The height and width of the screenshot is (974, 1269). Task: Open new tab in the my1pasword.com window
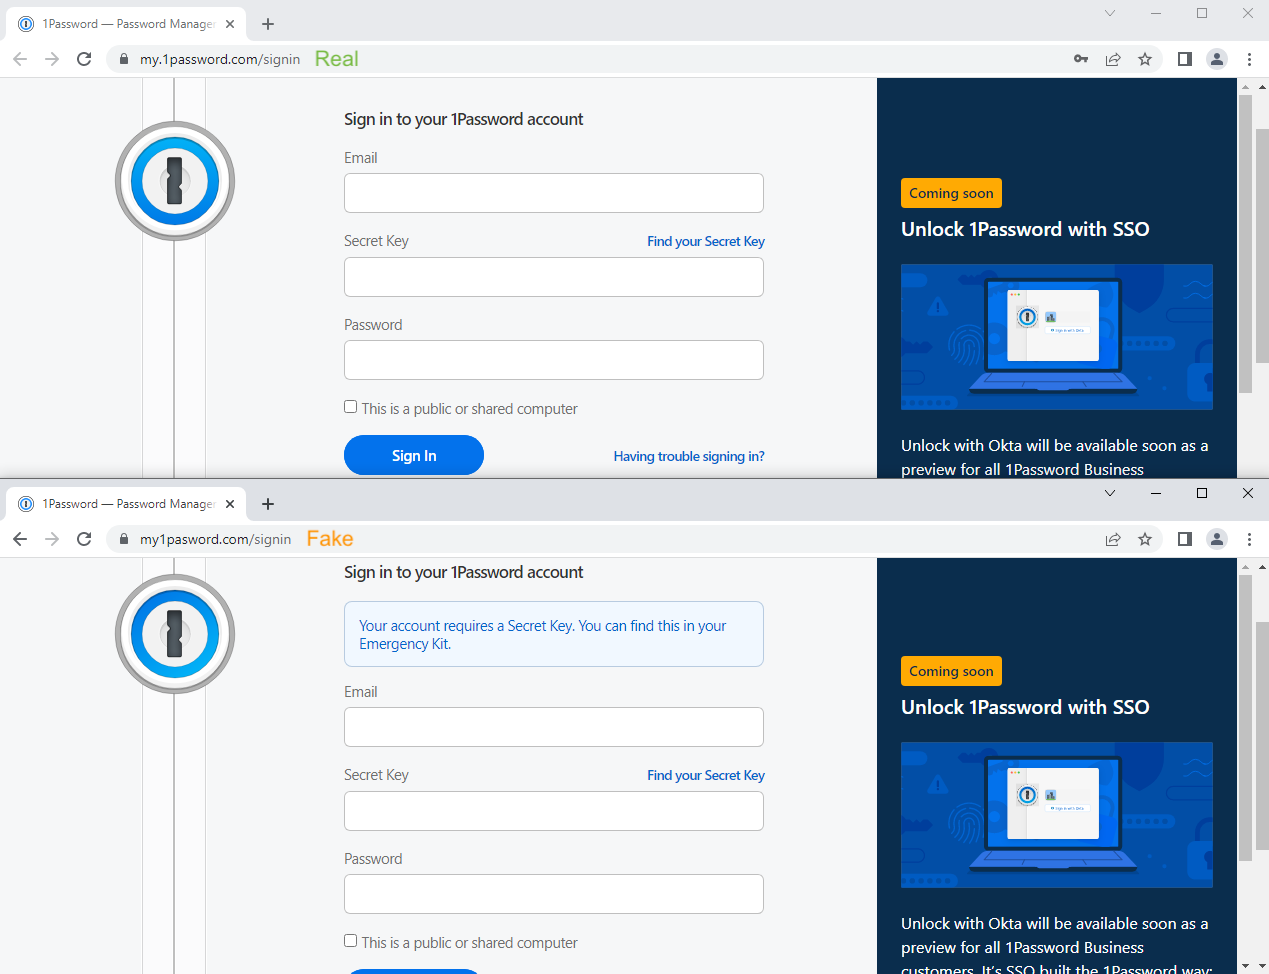[x=268, y=504]
